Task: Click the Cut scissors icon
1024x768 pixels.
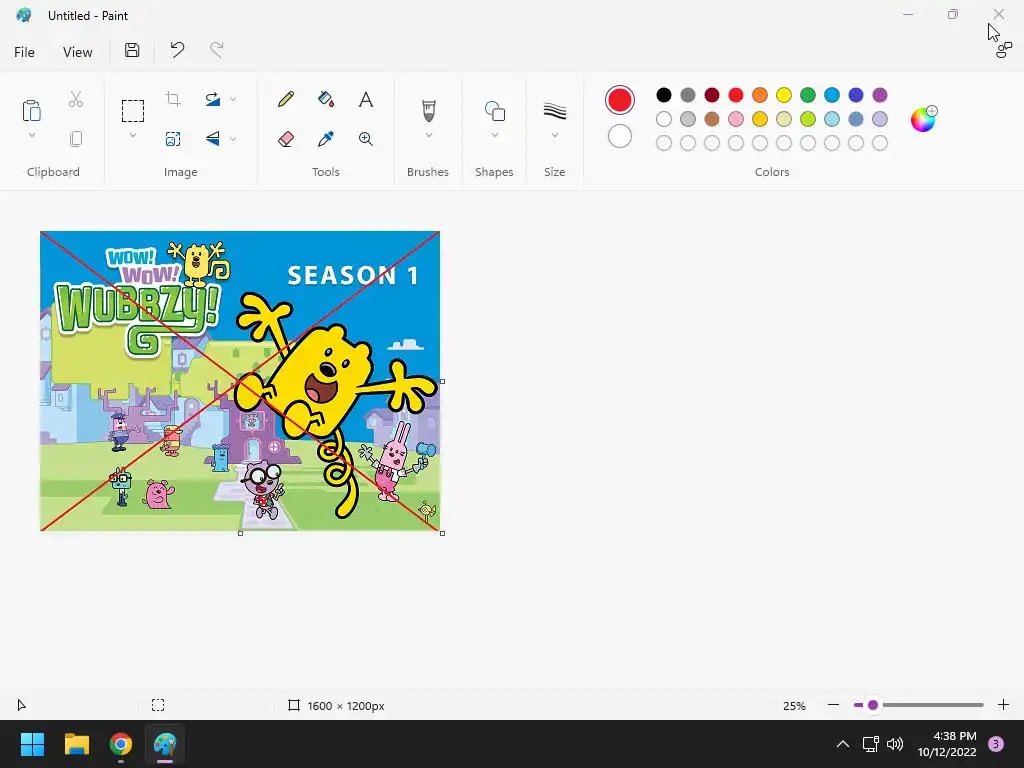Action: click(76, 99)
